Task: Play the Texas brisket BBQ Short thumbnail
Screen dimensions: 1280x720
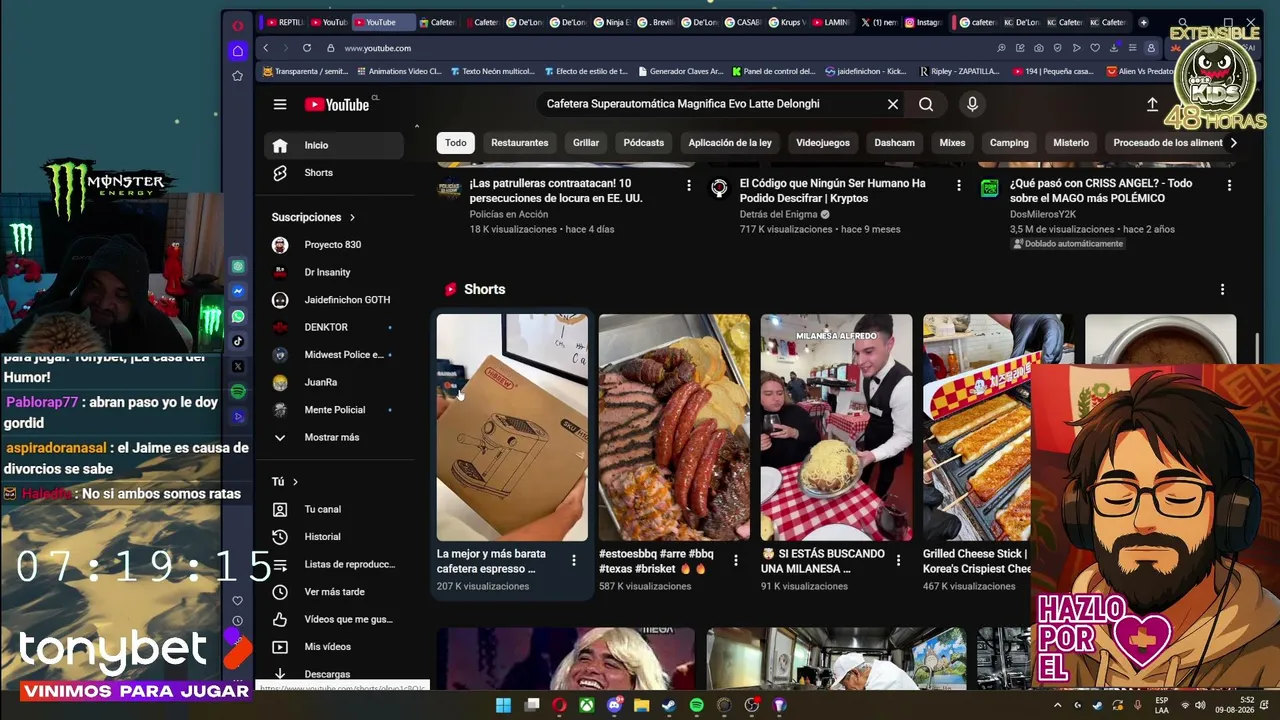Action: coord(674,427)
